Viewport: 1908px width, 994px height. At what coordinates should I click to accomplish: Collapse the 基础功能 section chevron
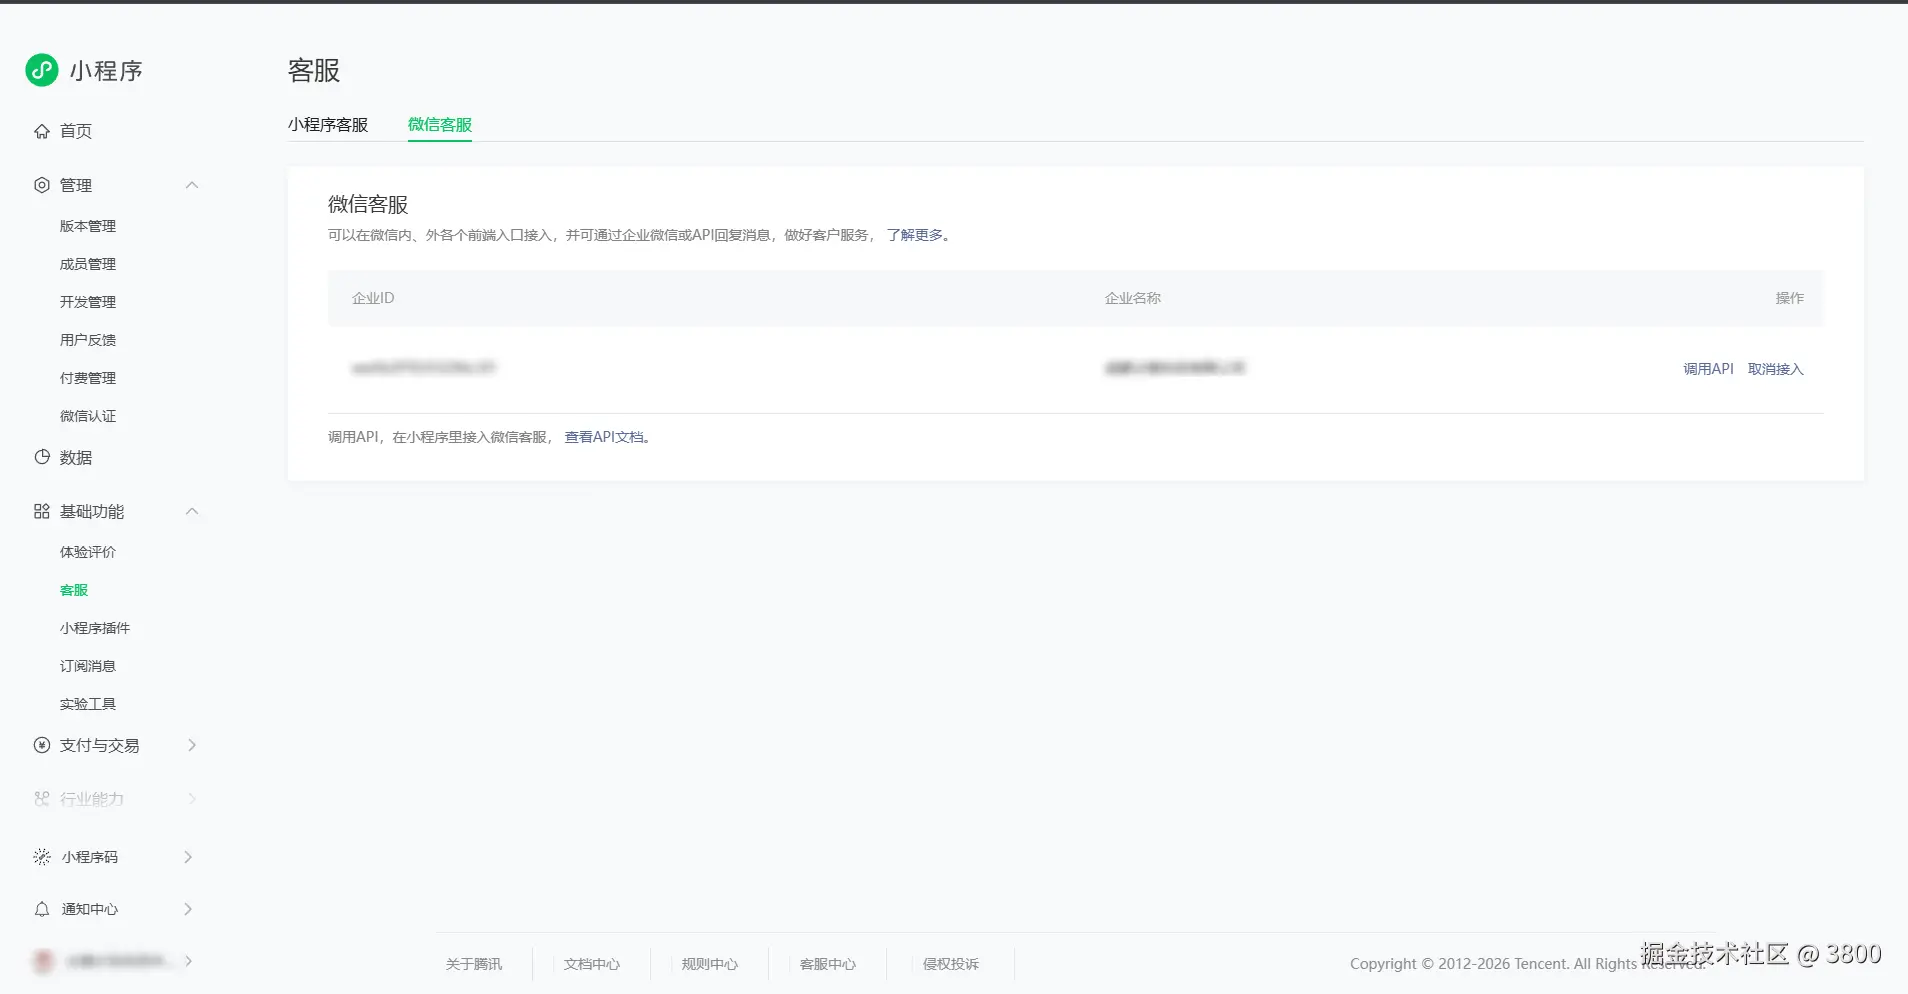192,511
